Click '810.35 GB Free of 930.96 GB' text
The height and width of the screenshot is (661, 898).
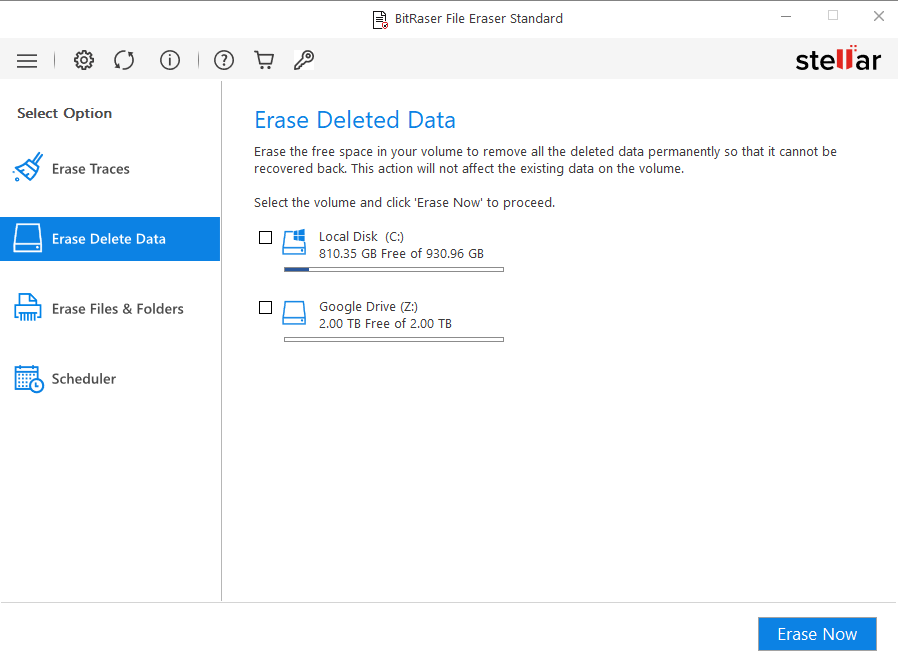coord(401,254)
